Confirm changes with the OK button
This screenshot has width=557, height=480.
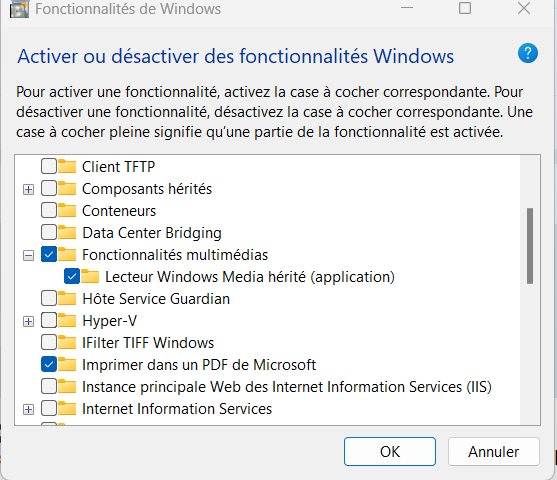point(390,452)
